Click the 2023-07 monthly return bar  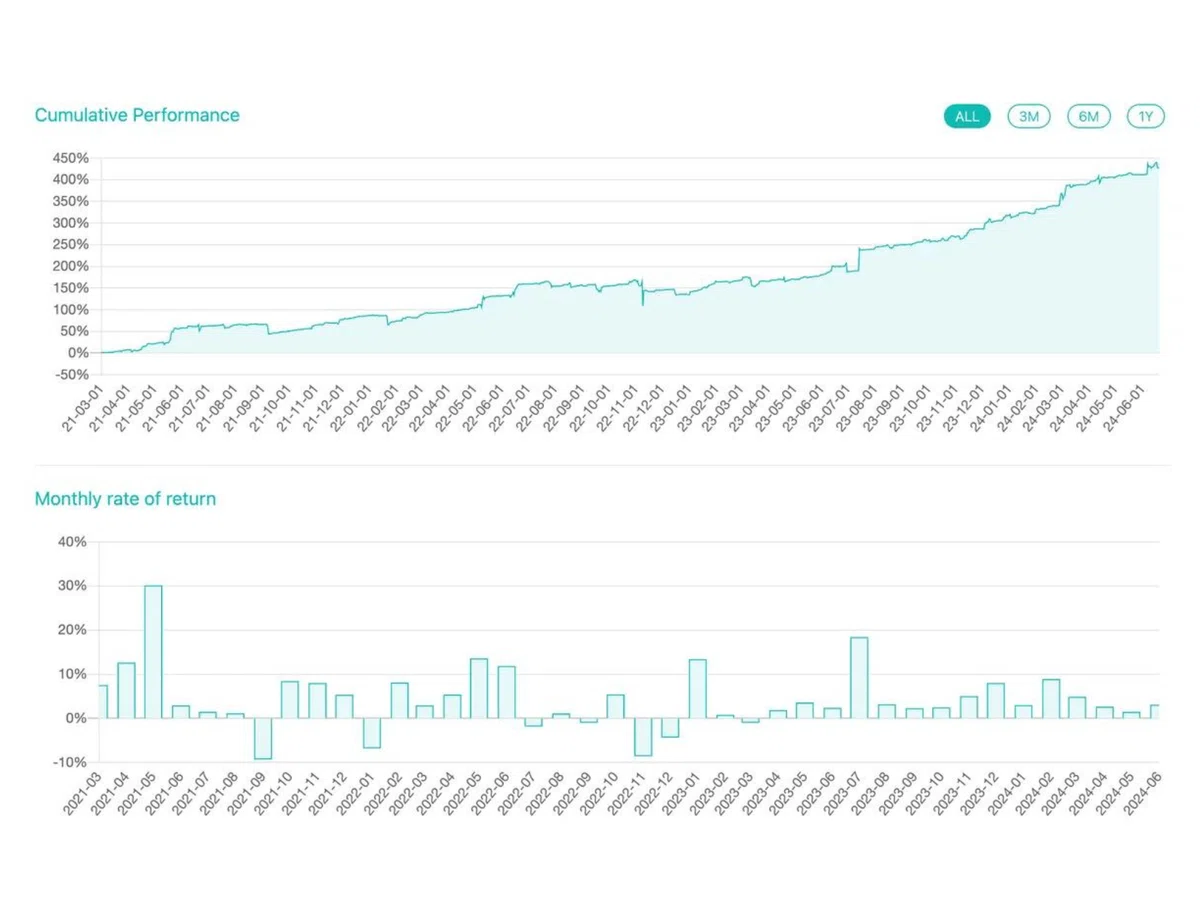click(859, 678)
